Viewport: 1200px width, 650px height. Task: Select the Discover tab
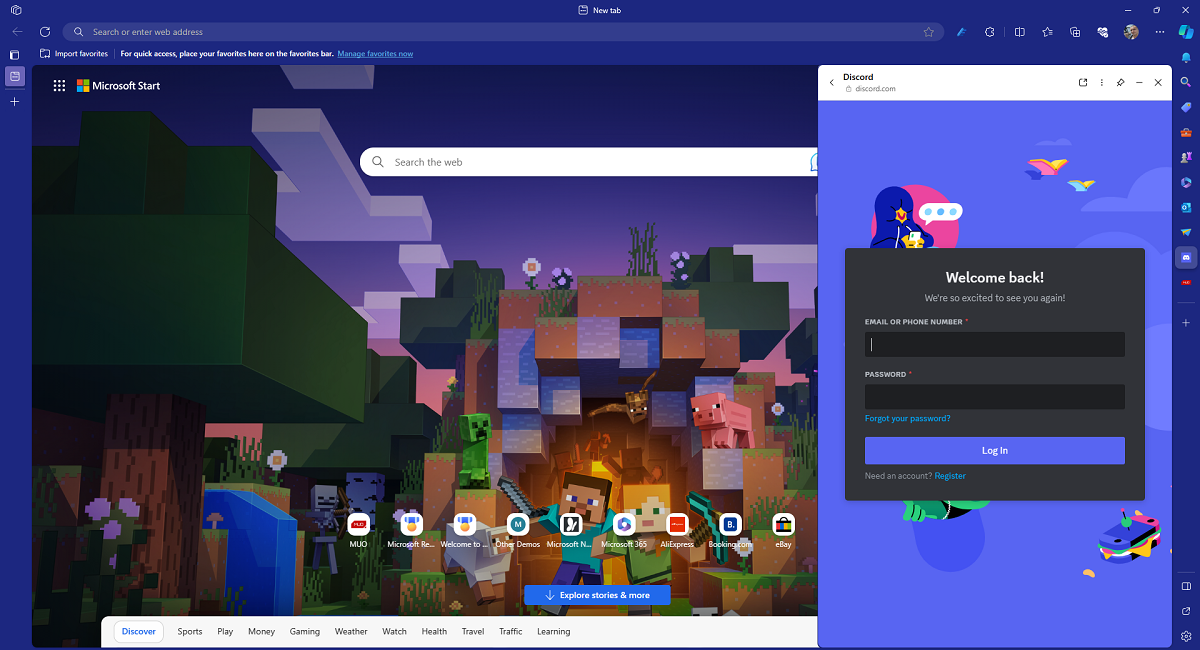138,631
